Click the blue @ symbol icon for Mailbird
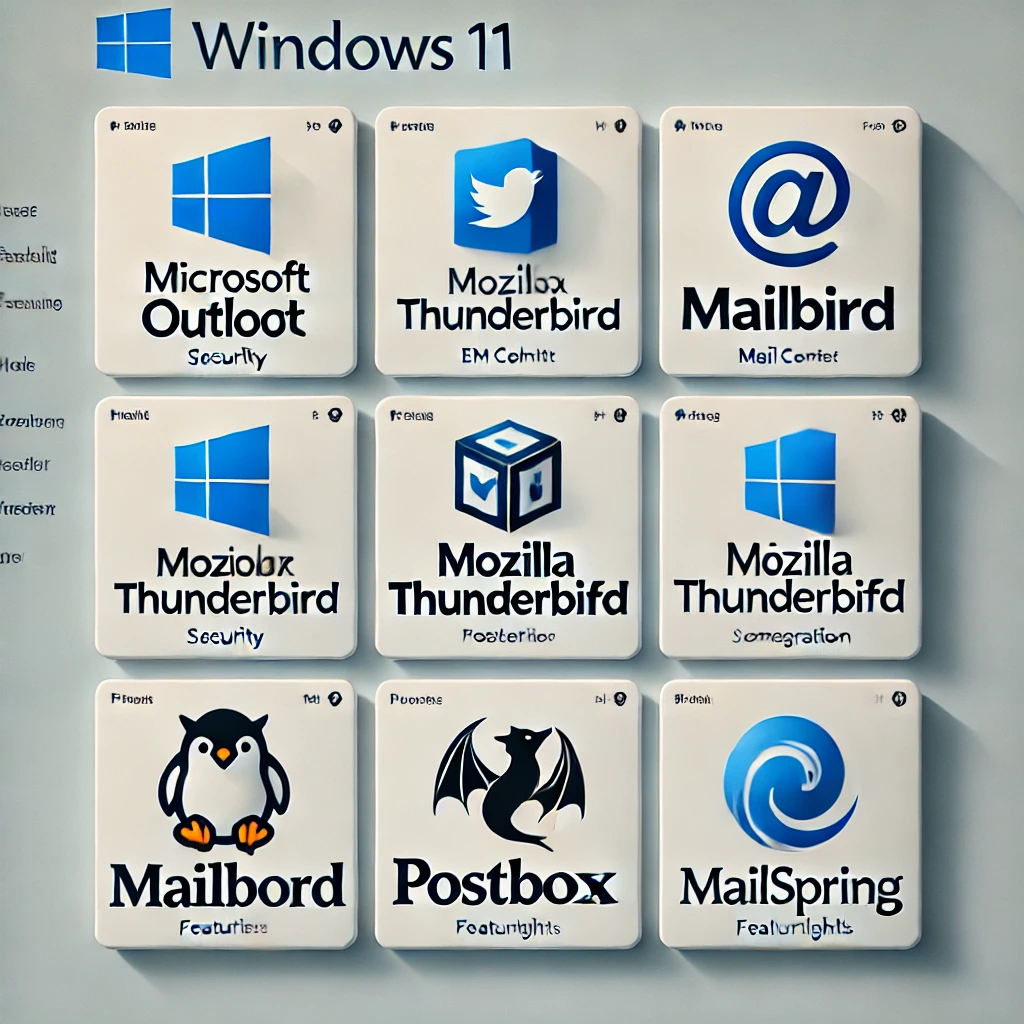The height and width of the screenshot is (1024, 1024). click(789, 203)
